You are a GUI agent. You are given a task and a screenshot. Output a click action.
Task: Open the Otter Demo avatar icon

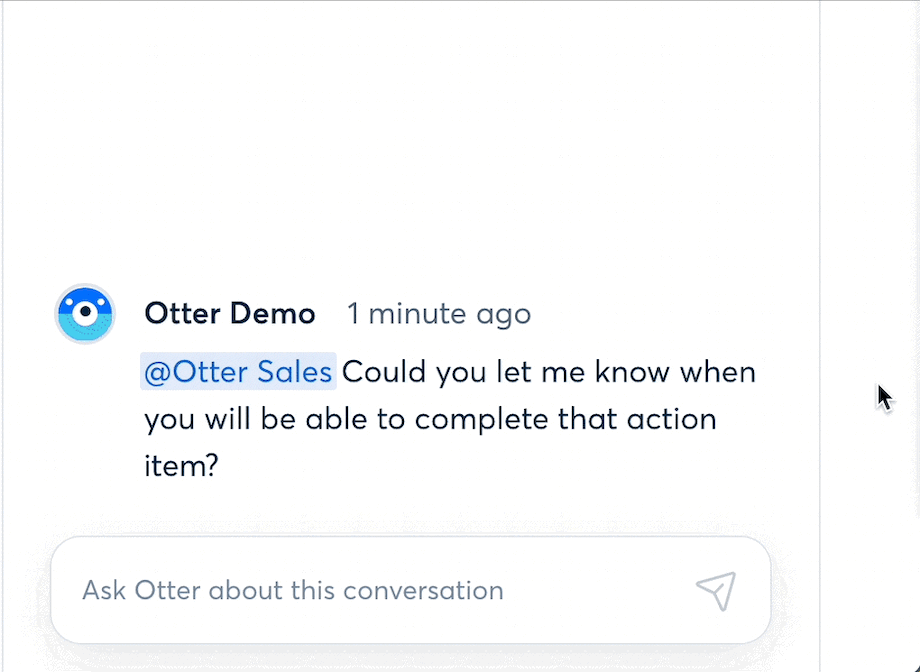(x=85, y=313)
